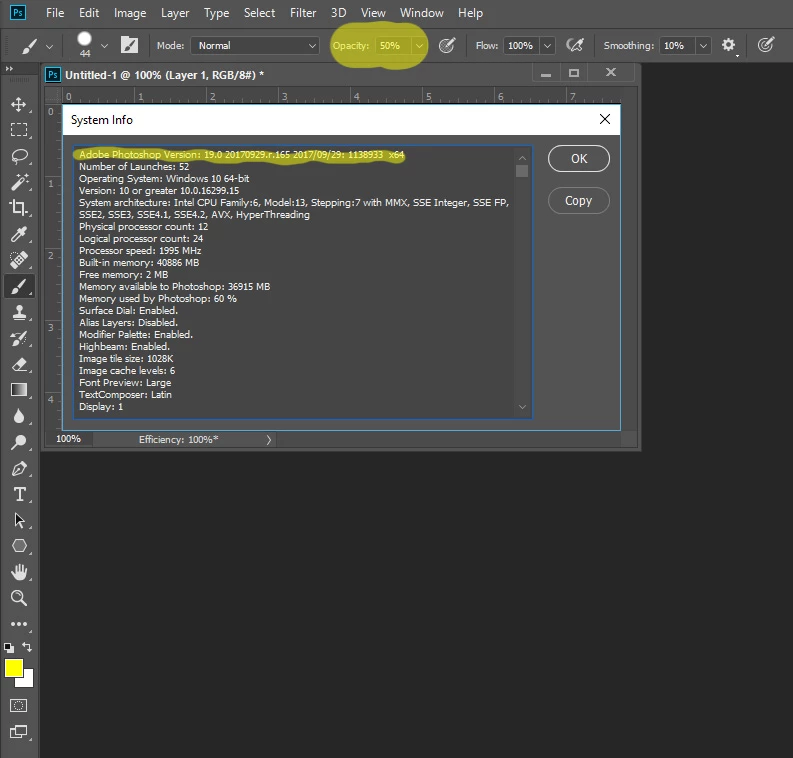Screen dimensions: 793x758
Task: Close the System Info dialog
Action: tap(604, 119)
